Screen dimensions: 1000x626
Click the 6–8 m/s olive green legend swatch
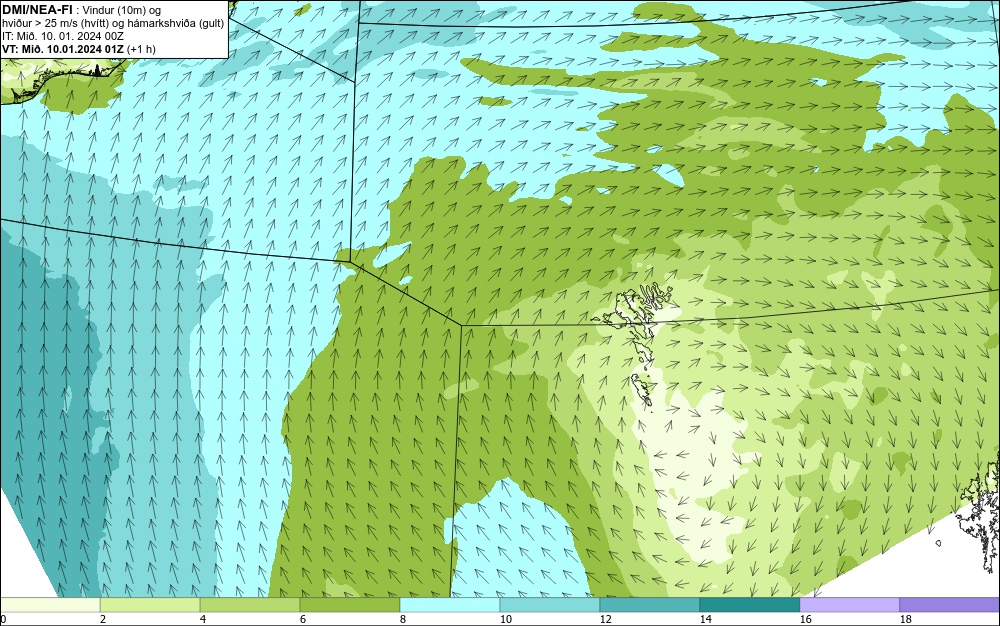(350, 605)
